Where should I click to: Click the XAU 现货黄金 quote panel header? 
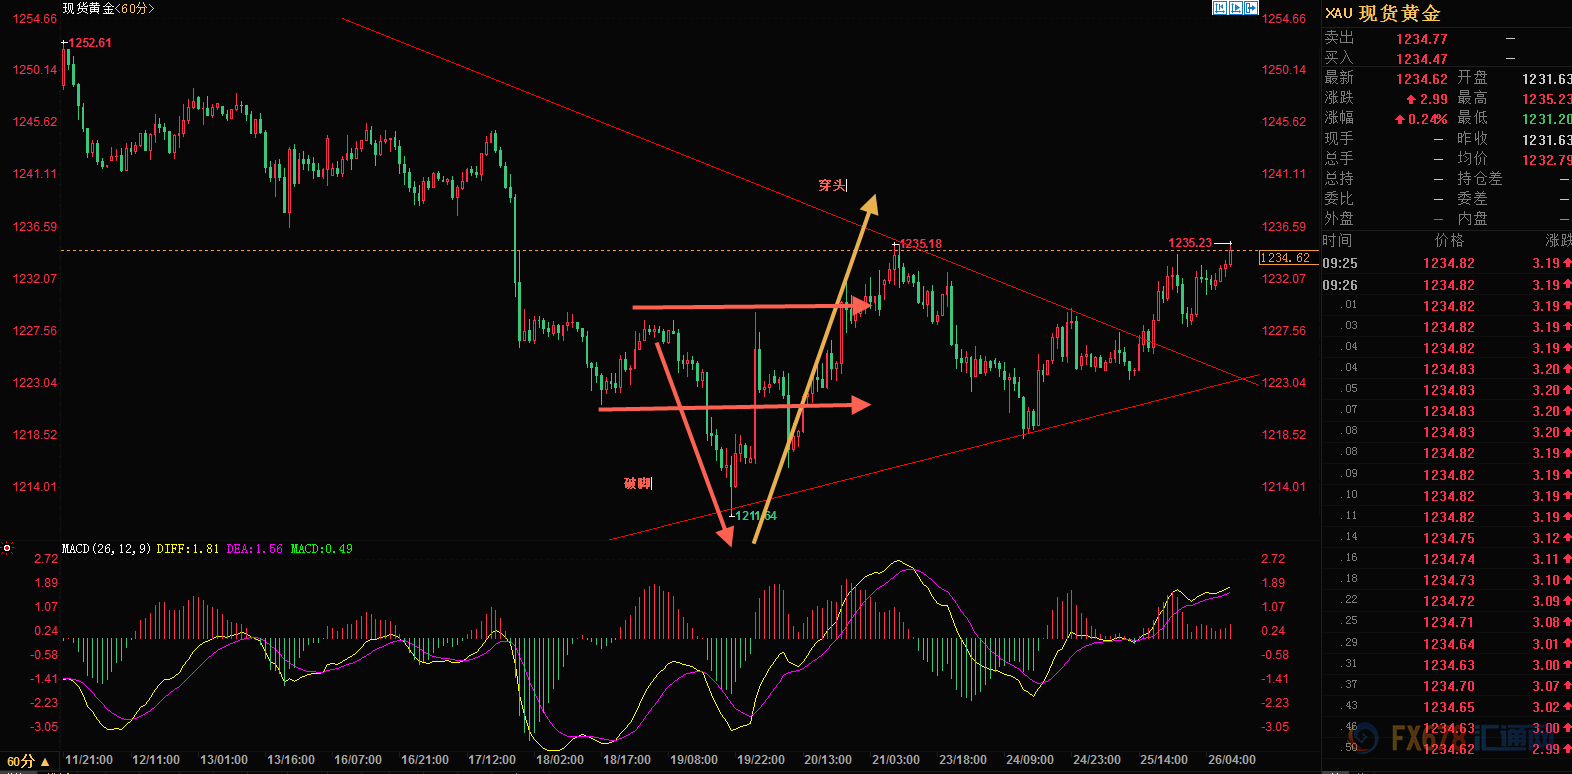[x=1383, y=13]
